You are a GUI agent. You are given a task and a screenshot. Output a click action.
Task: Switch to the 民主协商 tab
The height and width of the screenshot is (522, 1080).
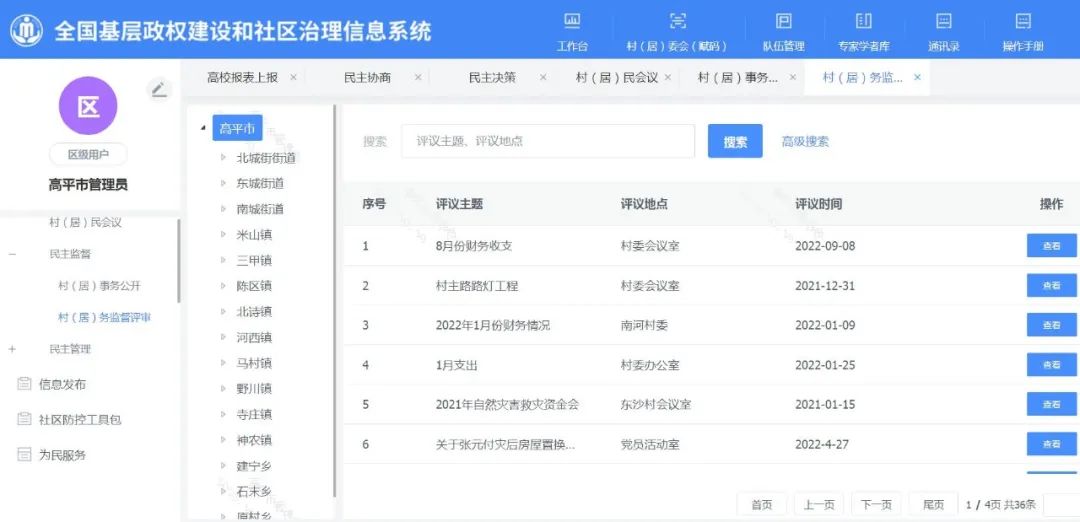[367, 77]
